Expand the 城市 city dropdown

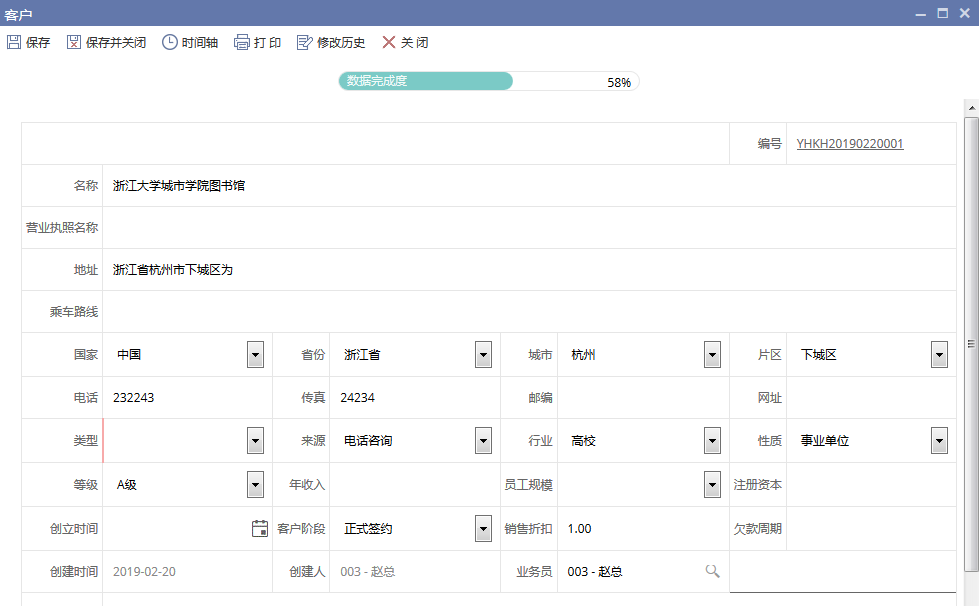click(712, 355)
